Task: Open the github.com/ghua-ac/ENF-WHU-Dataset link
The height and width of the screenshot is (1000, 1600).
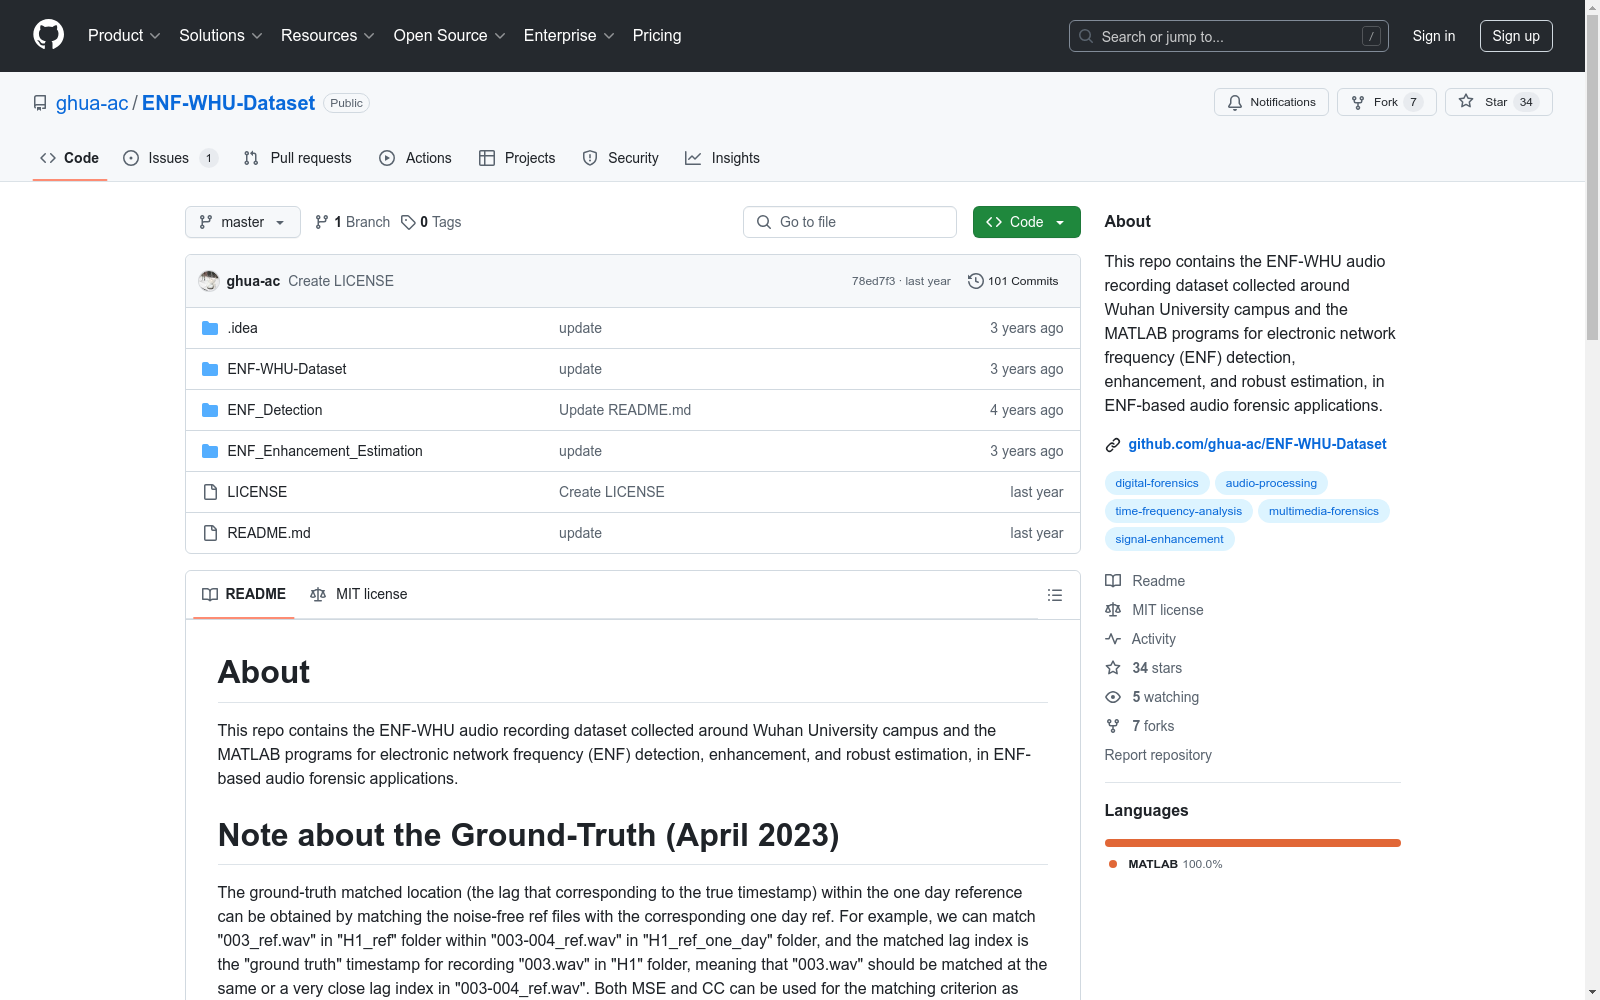Action: [1257, 444]
